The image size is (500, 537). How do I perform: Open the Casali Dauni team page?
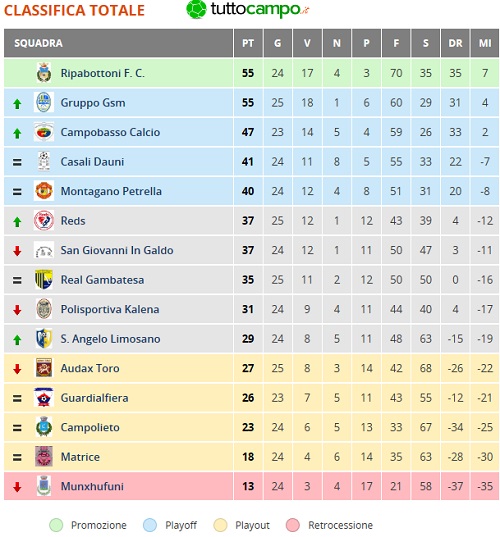[x=92, y=162]
